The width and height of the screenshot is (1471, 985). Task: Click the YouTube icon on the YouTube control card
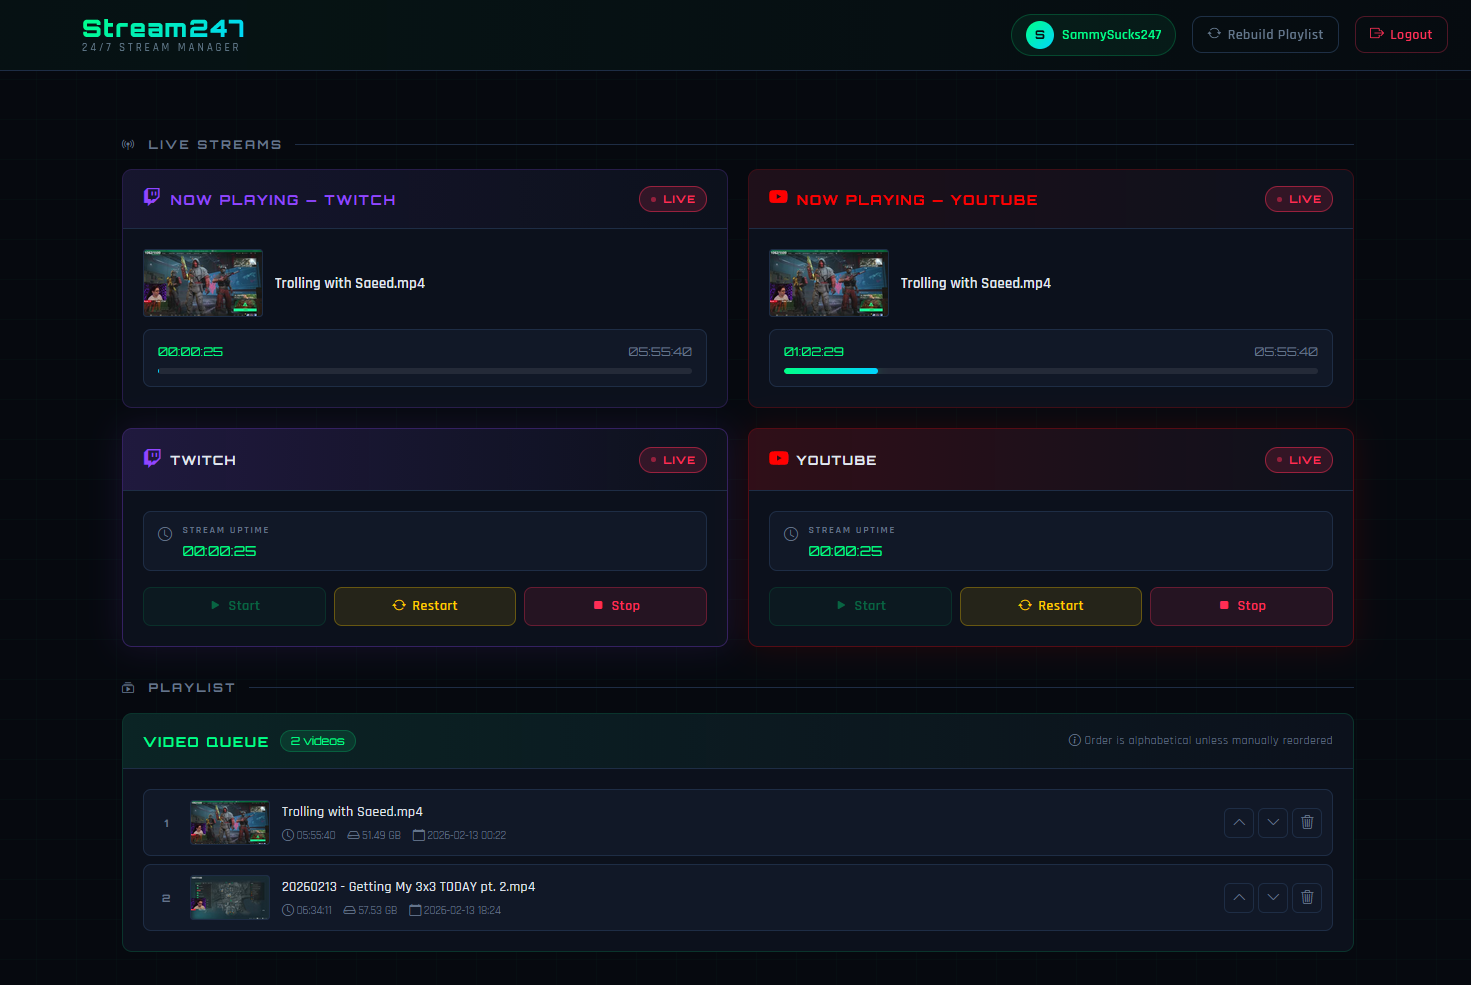[x=778, y=458]
